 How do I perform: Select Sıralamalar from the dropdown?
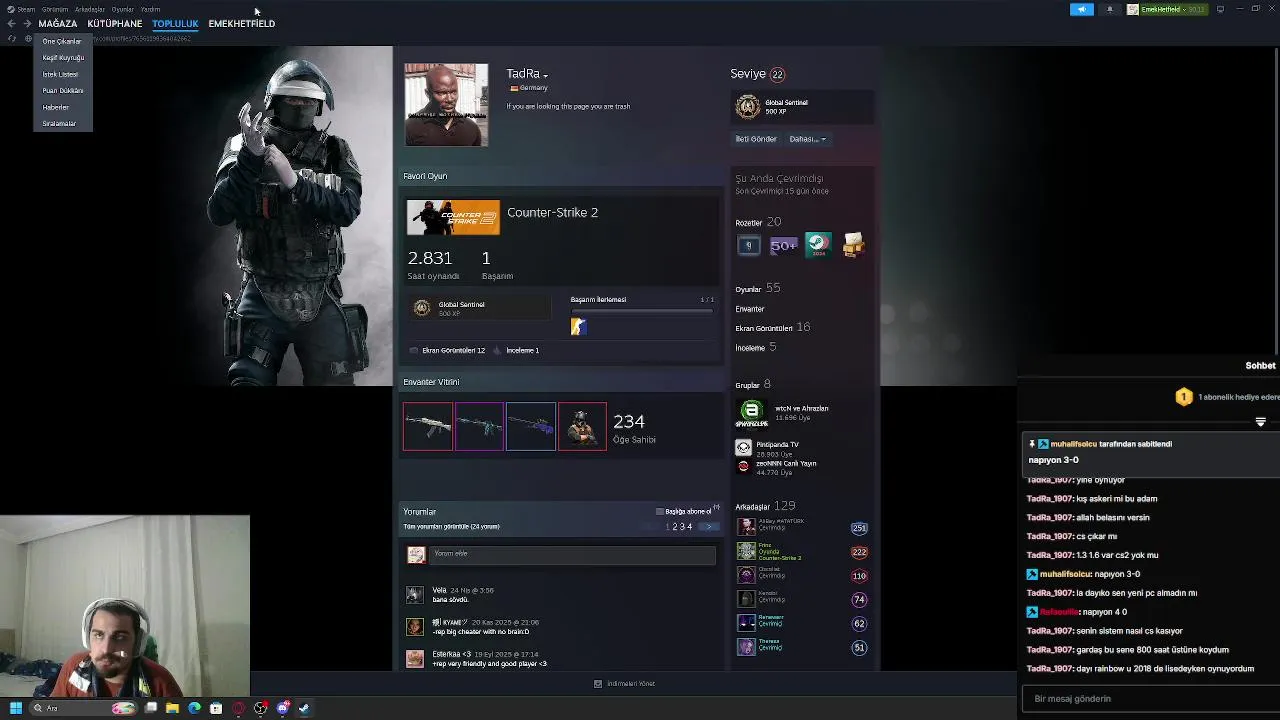click(59, 124)
